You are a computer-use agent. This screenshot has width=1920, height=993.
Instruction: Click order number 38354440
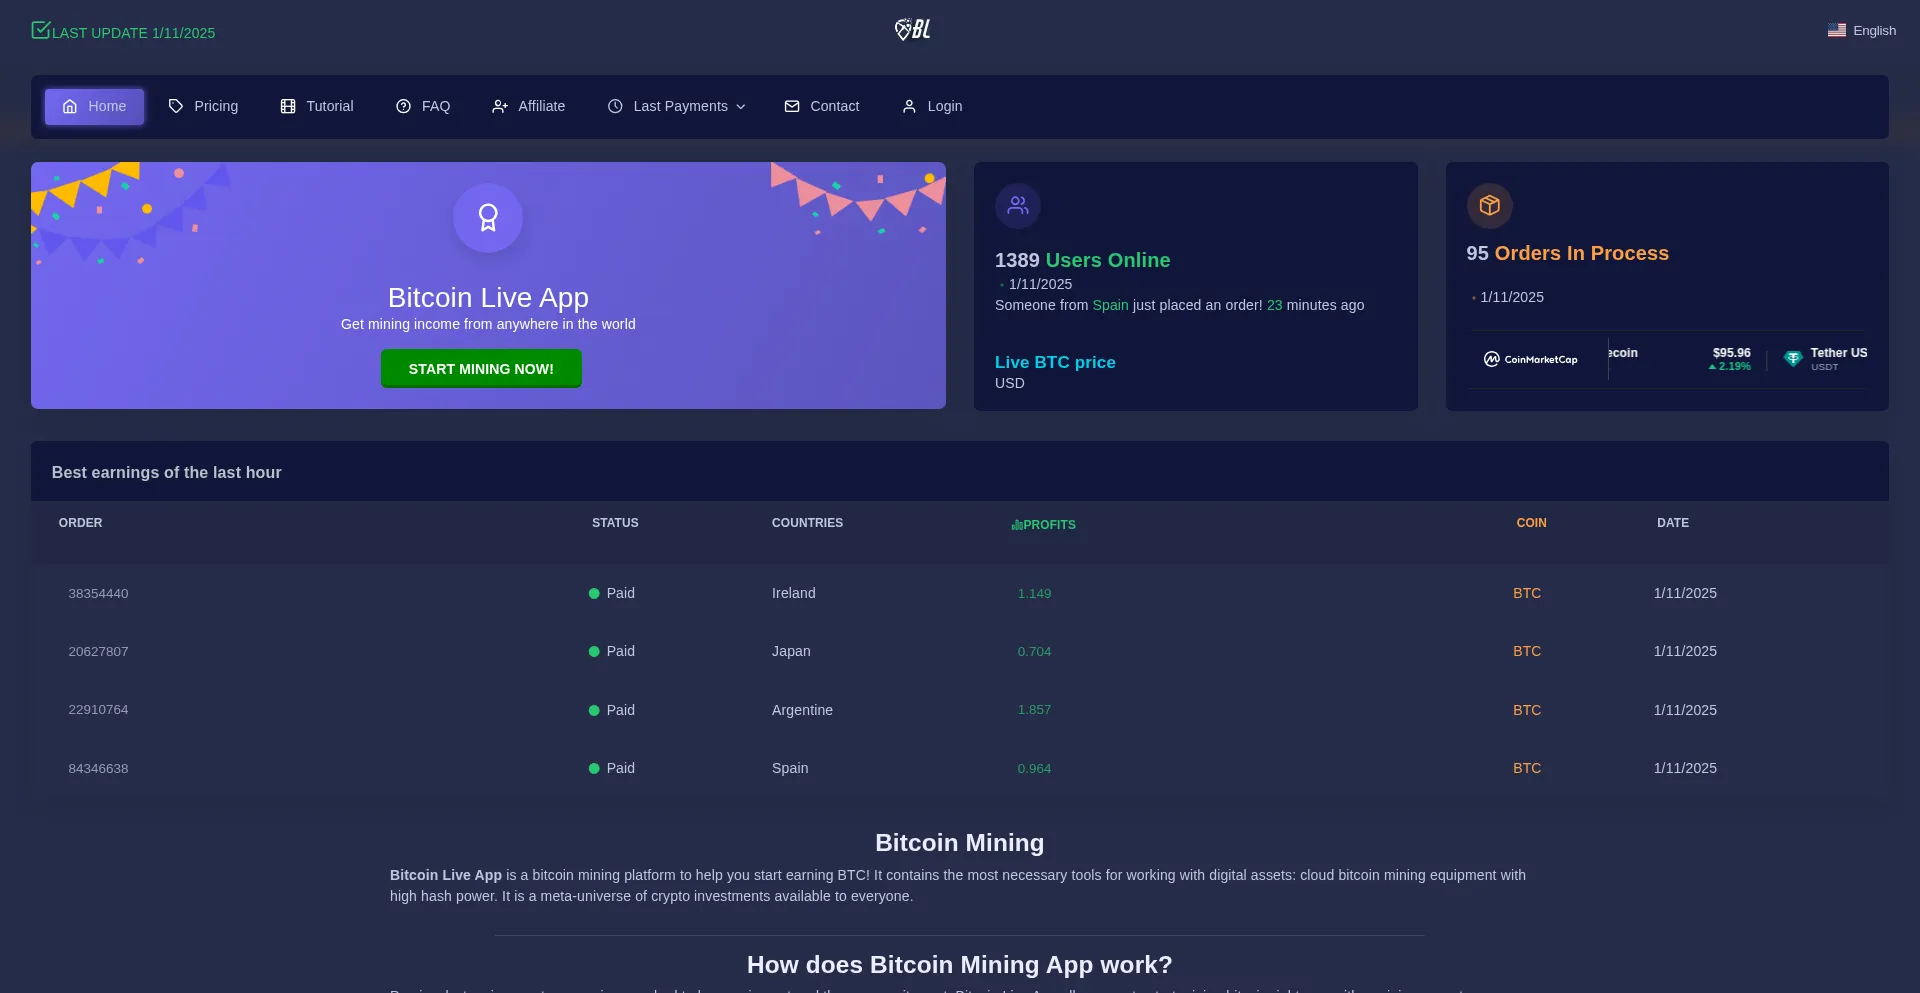[98, 594]
